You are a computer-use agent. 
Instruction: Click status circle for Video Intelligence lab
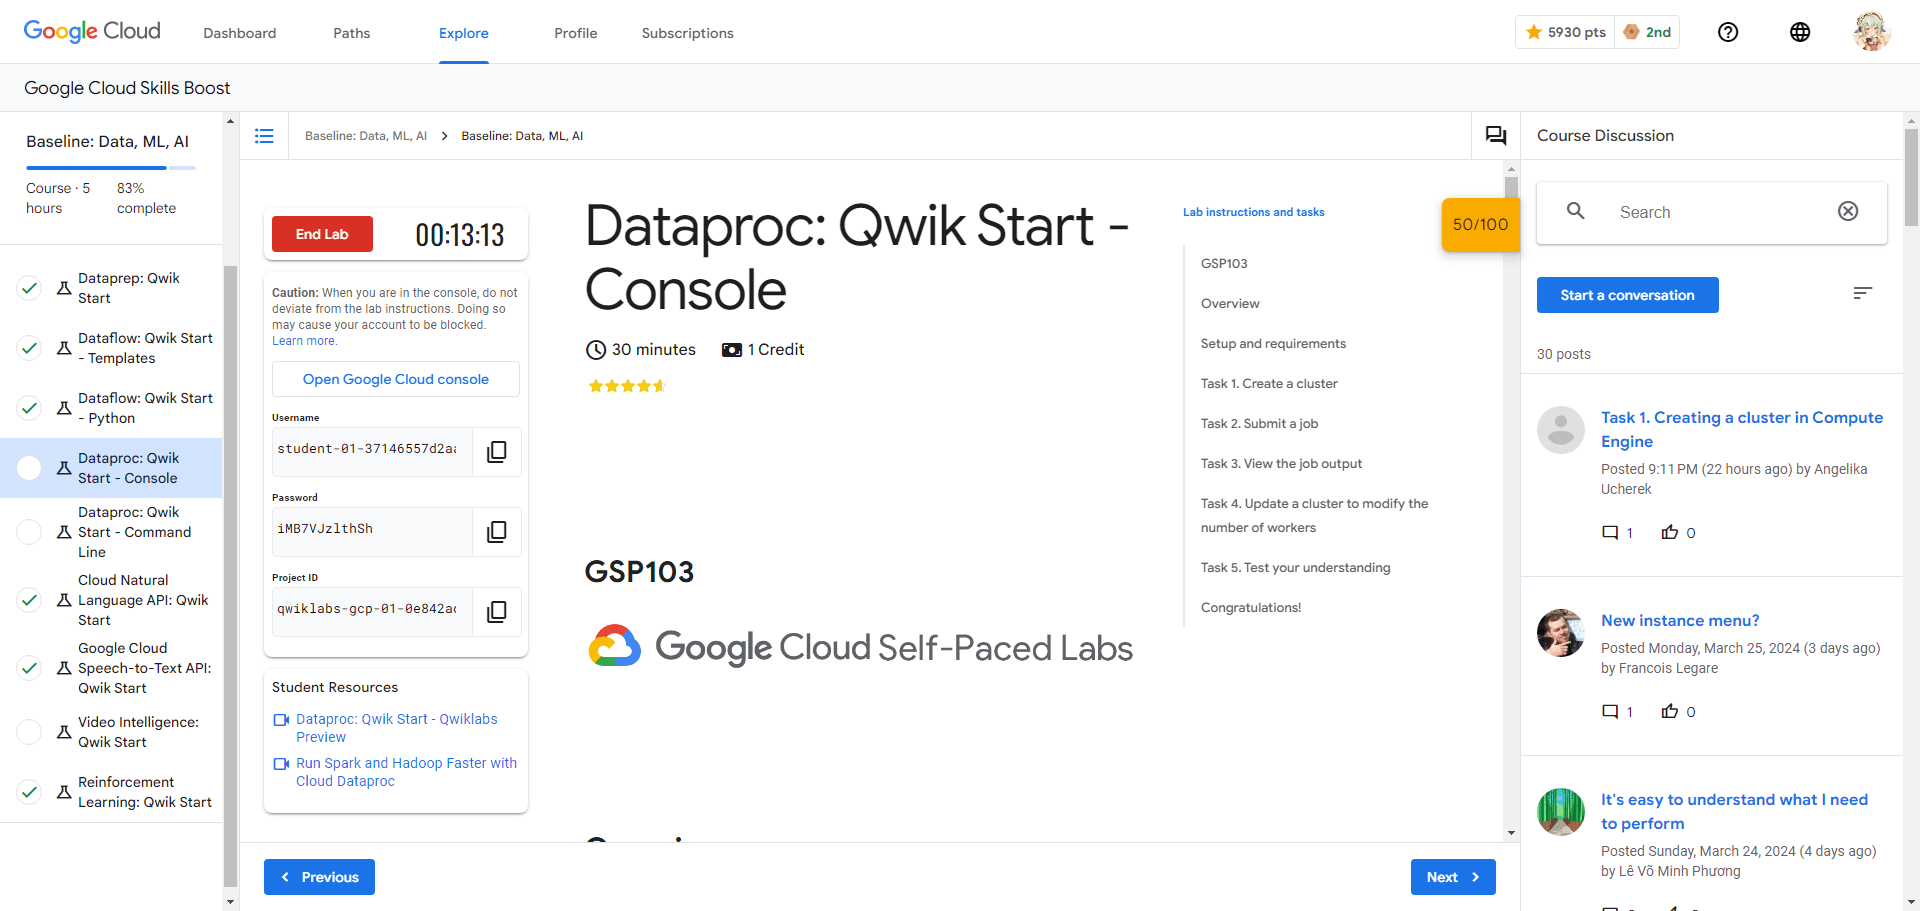(30, 732)
